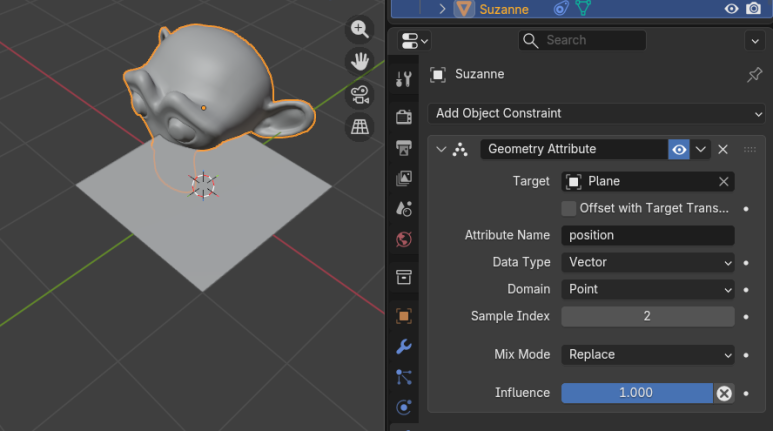Viewport: 773px width, 431px height.
Task: Toggle Geometry Attribute constraint visibility eye
Action: (x=679, y=149)
